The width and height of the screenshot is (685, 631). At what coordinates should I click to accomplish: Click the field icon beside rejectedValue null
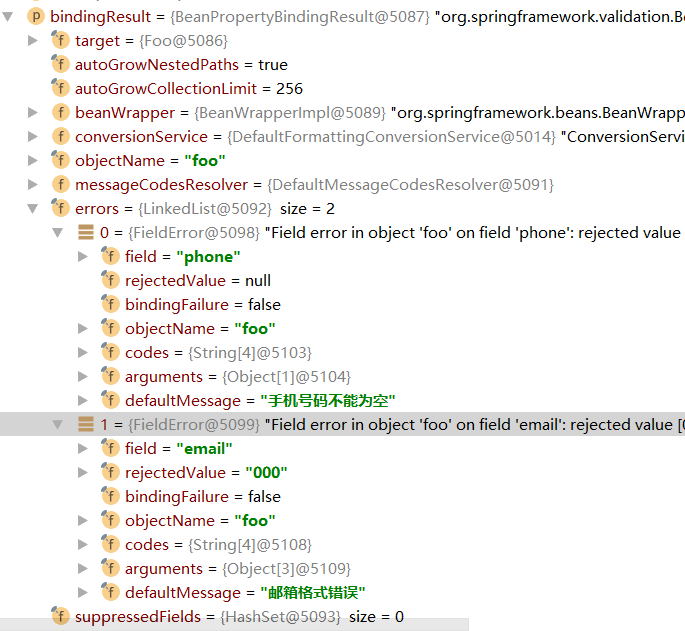[111, 280]
